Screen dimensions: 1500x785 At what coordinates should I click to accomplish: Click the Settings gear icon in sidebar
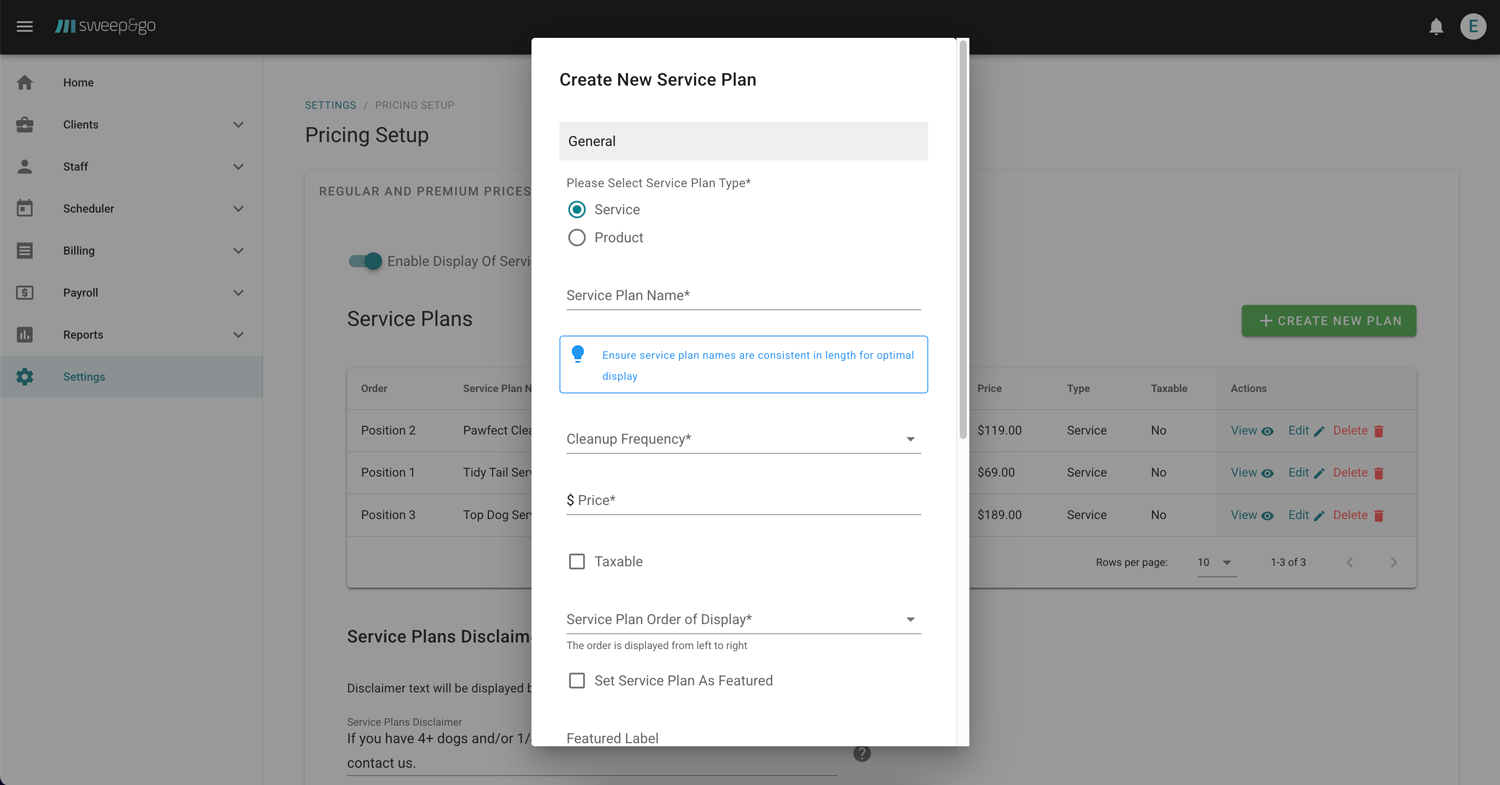click(24, 376)
